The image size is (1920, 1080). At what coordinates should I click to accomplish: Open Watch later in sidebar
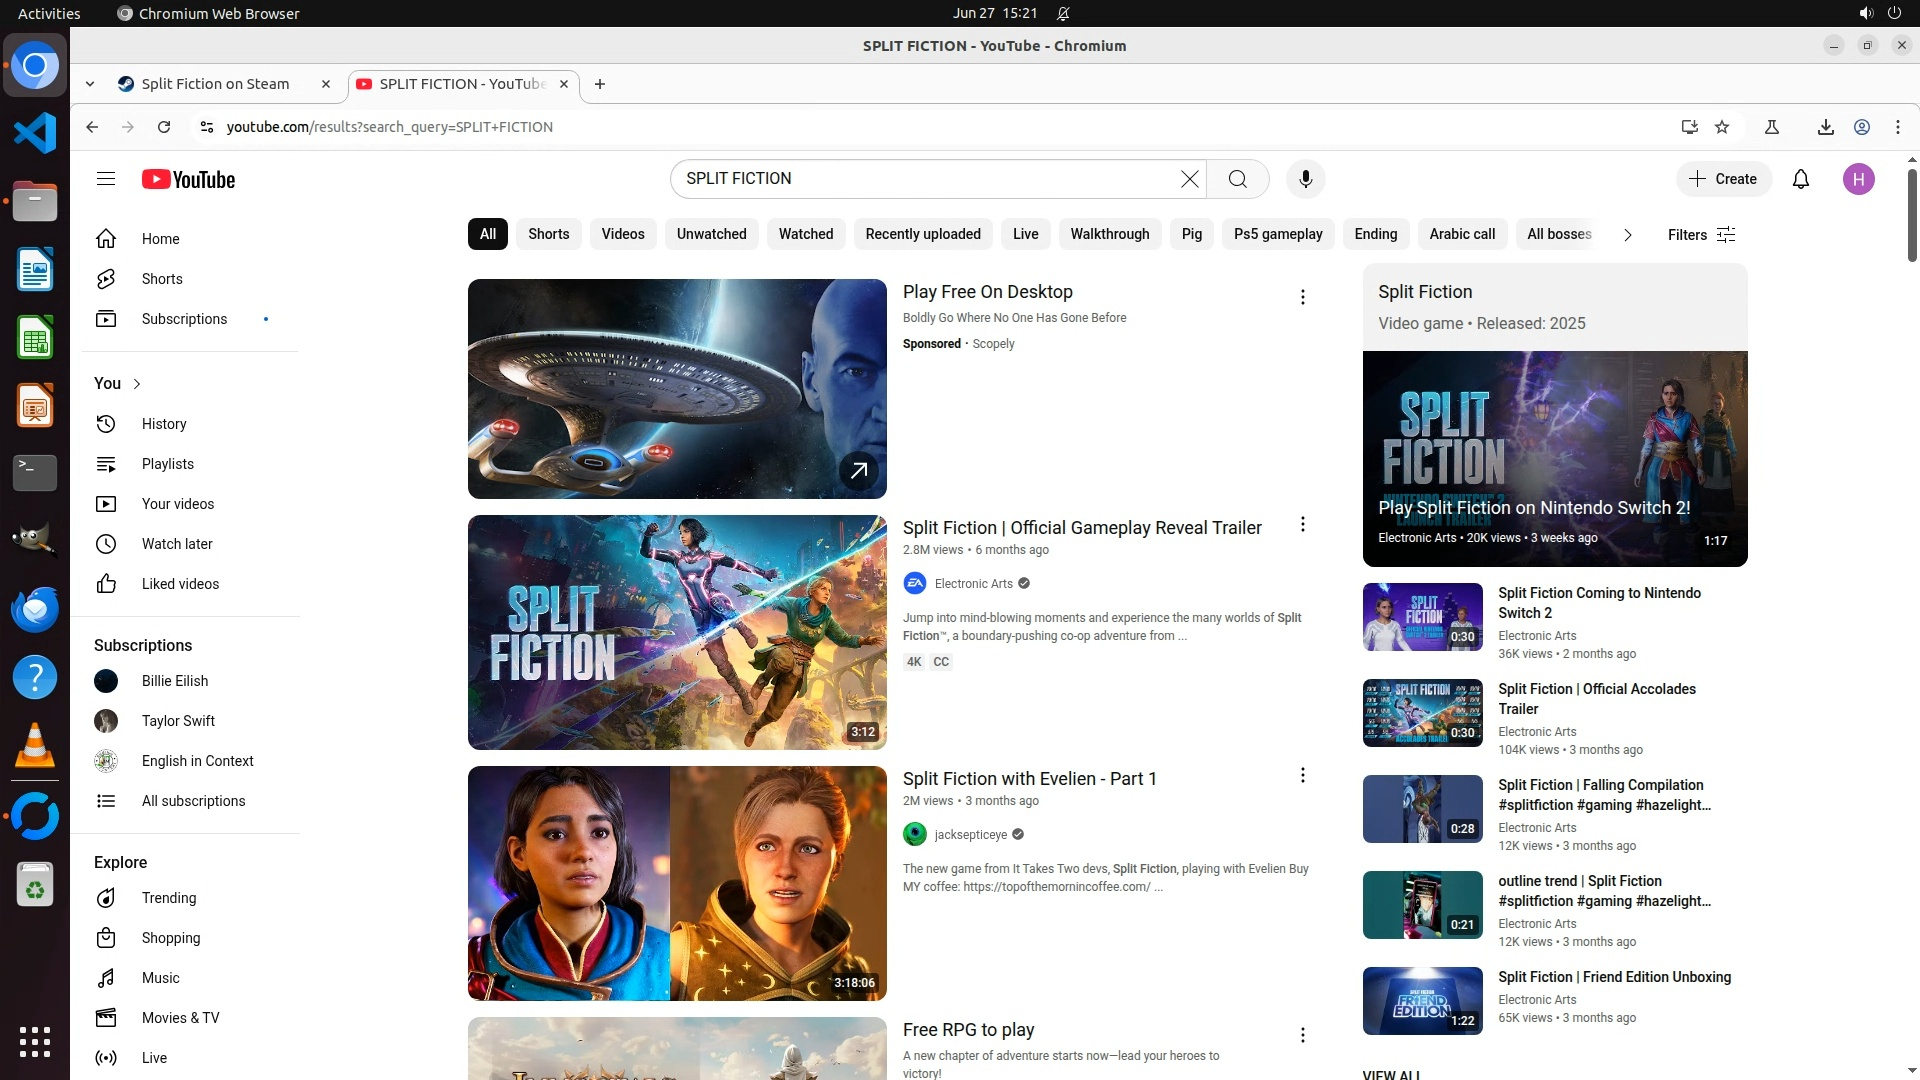[x=177, y=544]
